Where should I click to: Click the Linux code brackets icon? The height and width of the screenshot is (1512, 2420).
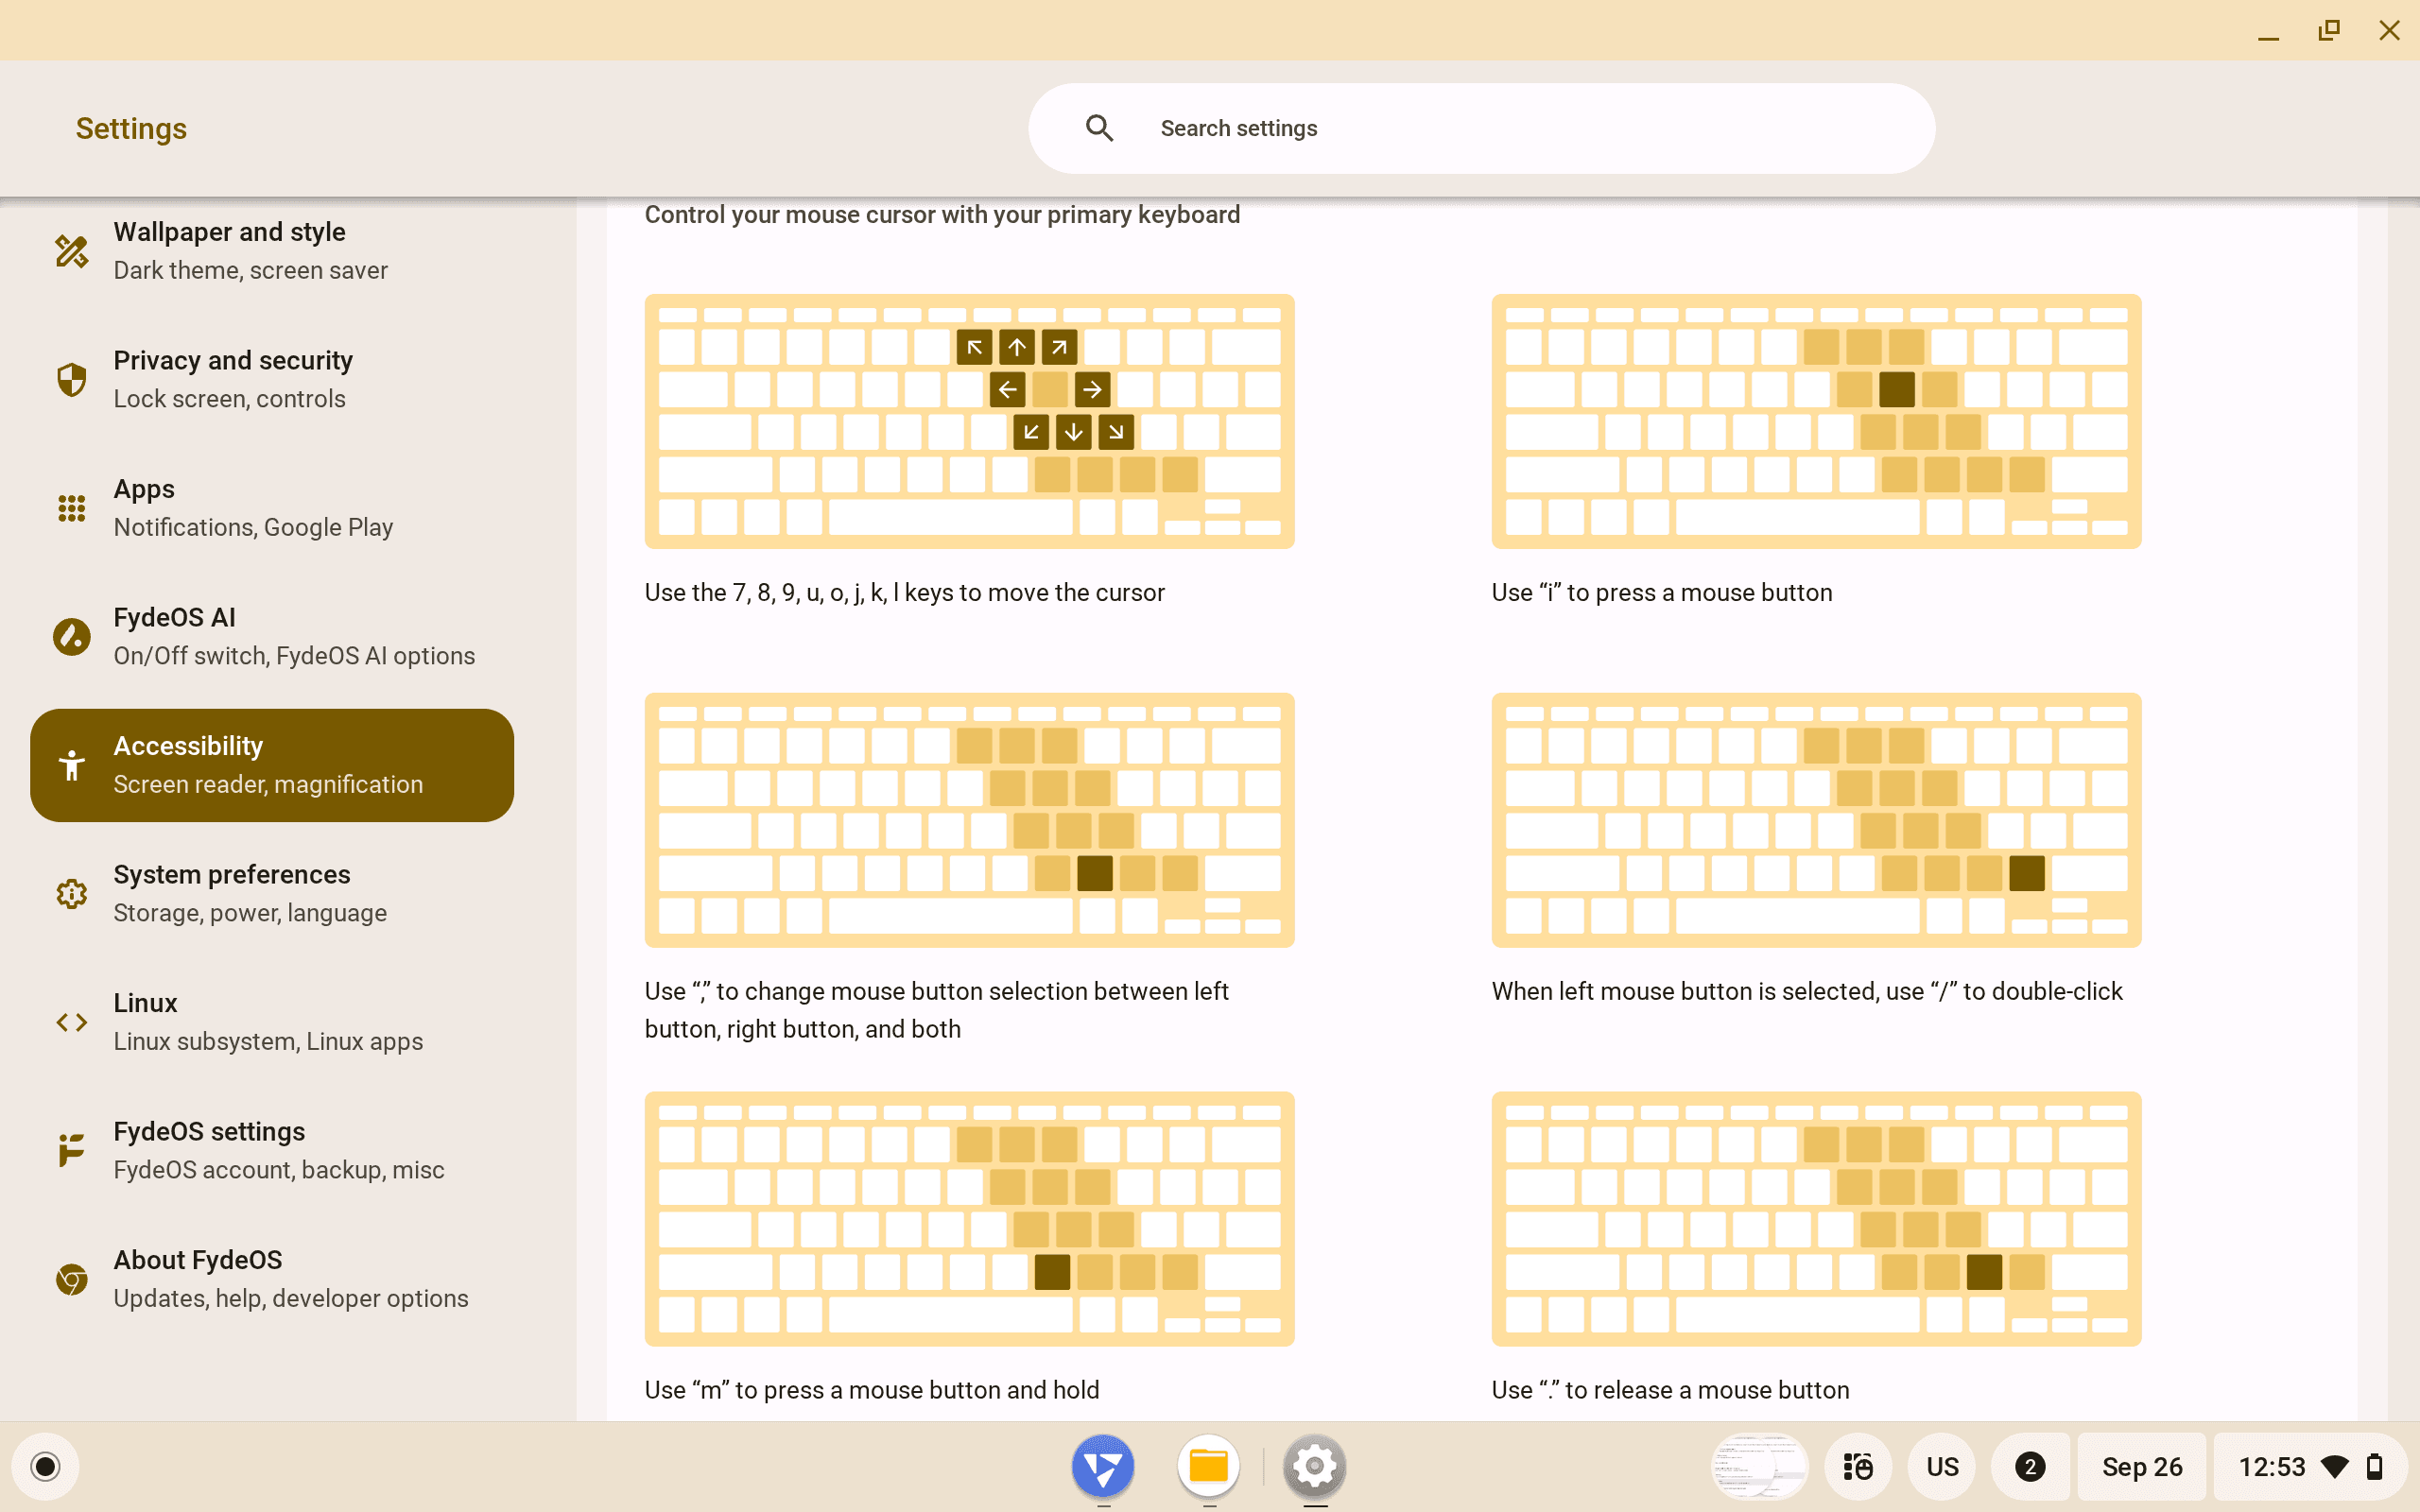(71, 1022)
